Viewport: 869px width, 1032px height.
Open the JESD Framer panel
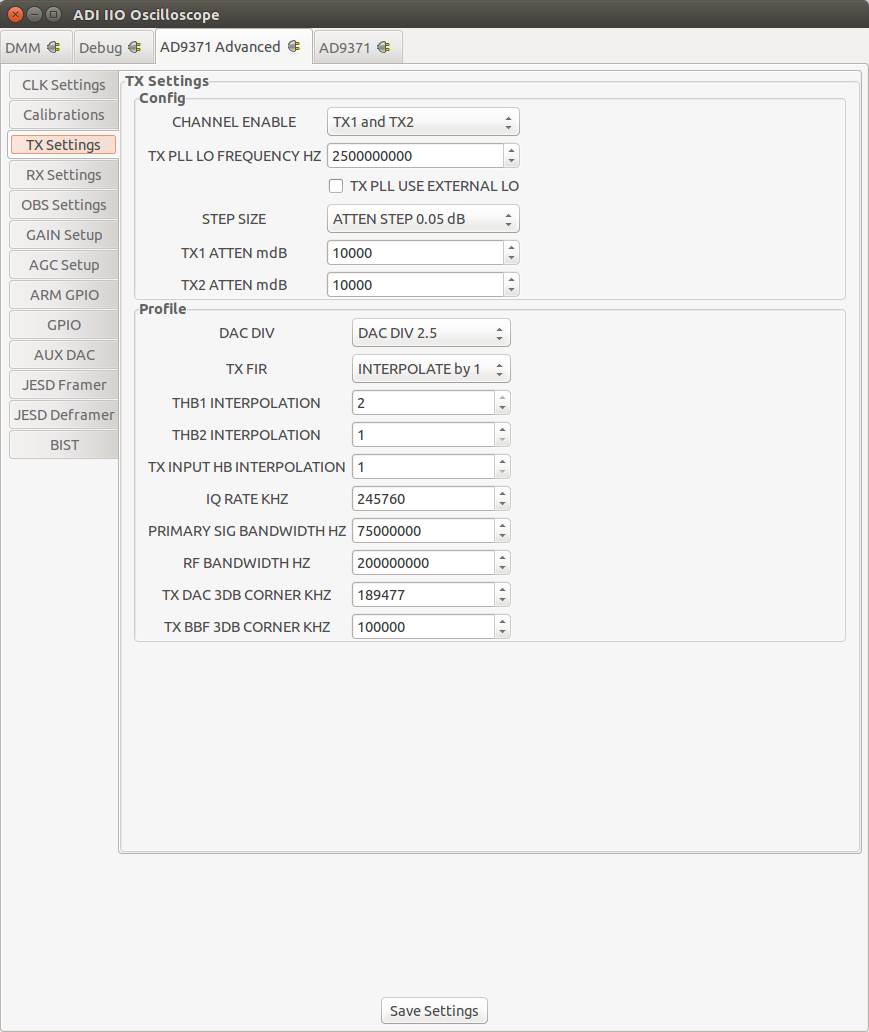point(63,384)
